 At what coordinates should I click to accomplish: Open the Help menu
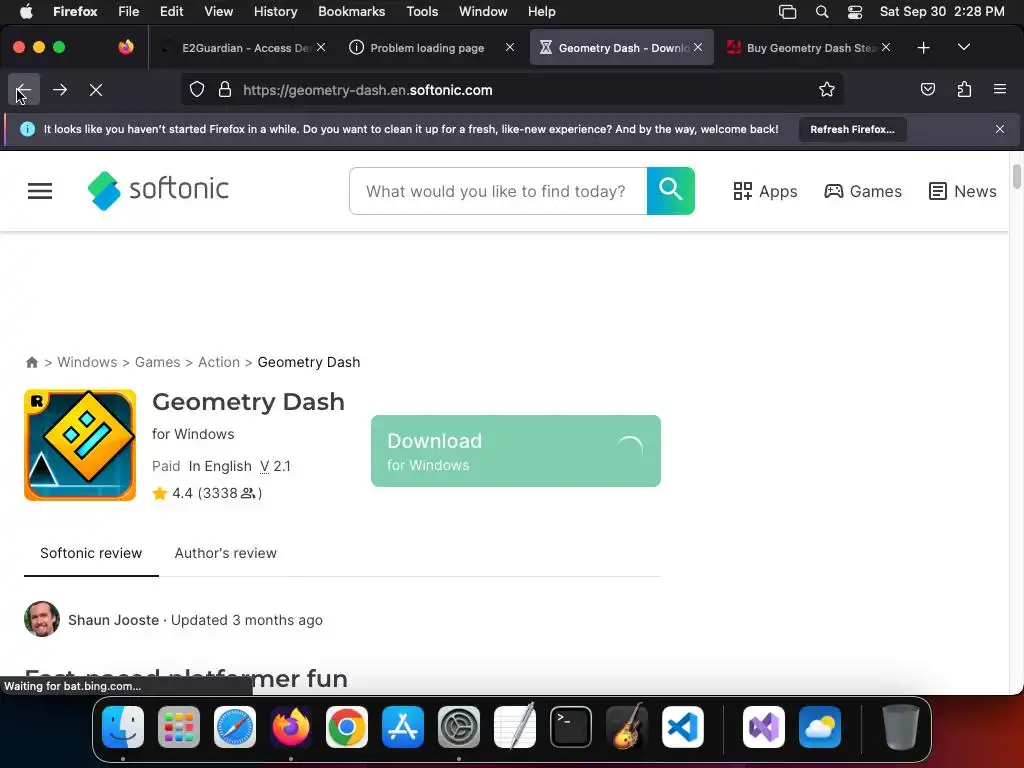[541, 11]
